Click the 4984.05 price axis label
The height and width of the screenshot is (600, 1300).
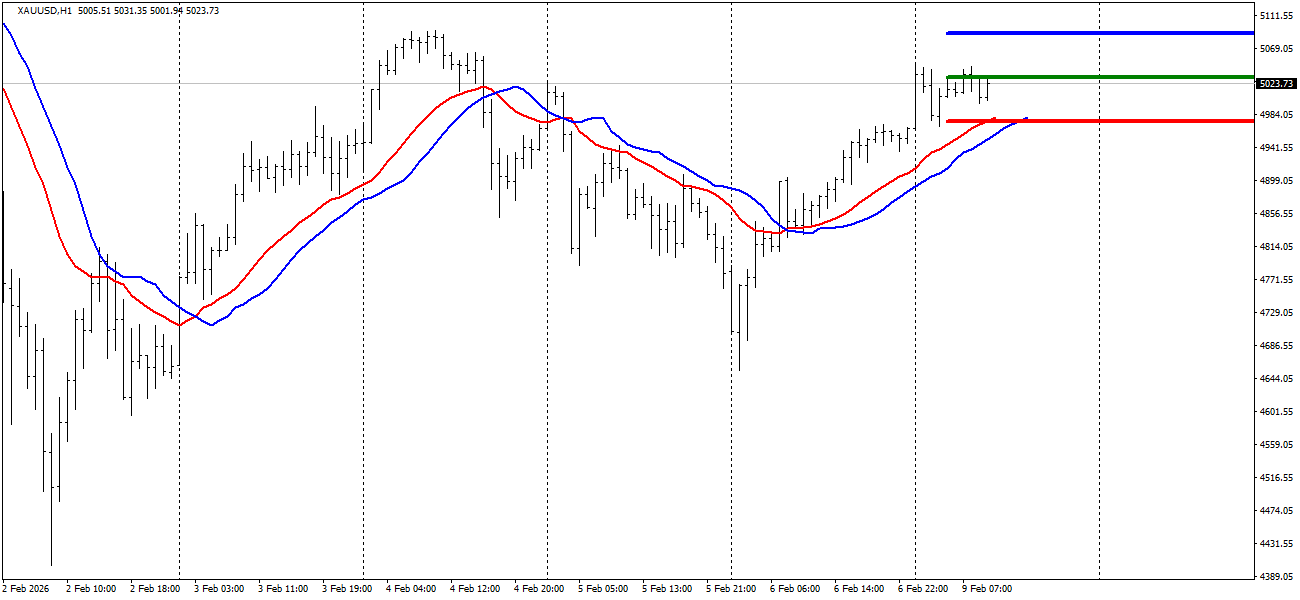point(1277,115)
